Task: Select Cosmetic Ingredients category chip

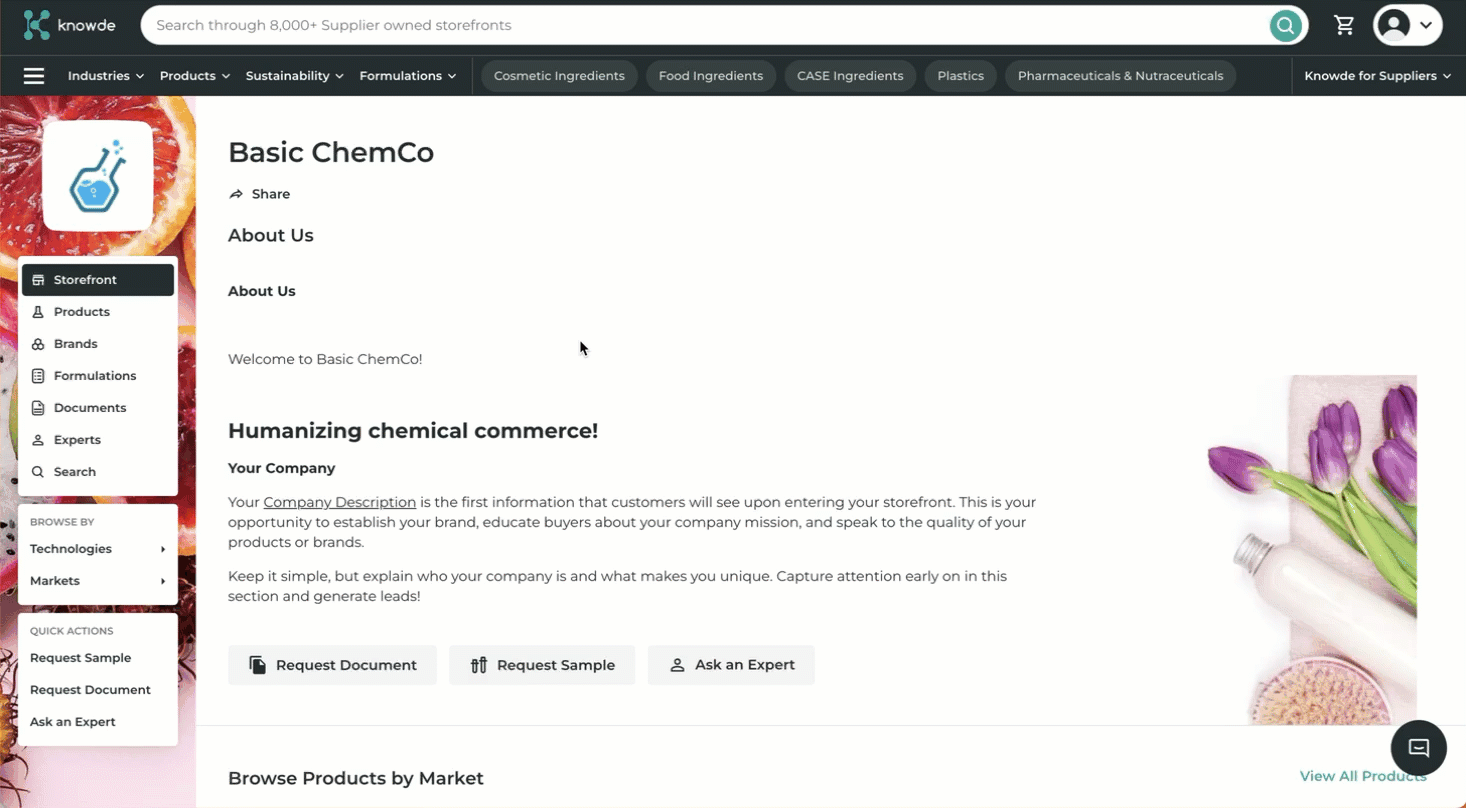Action: click(x=559, y=76)
